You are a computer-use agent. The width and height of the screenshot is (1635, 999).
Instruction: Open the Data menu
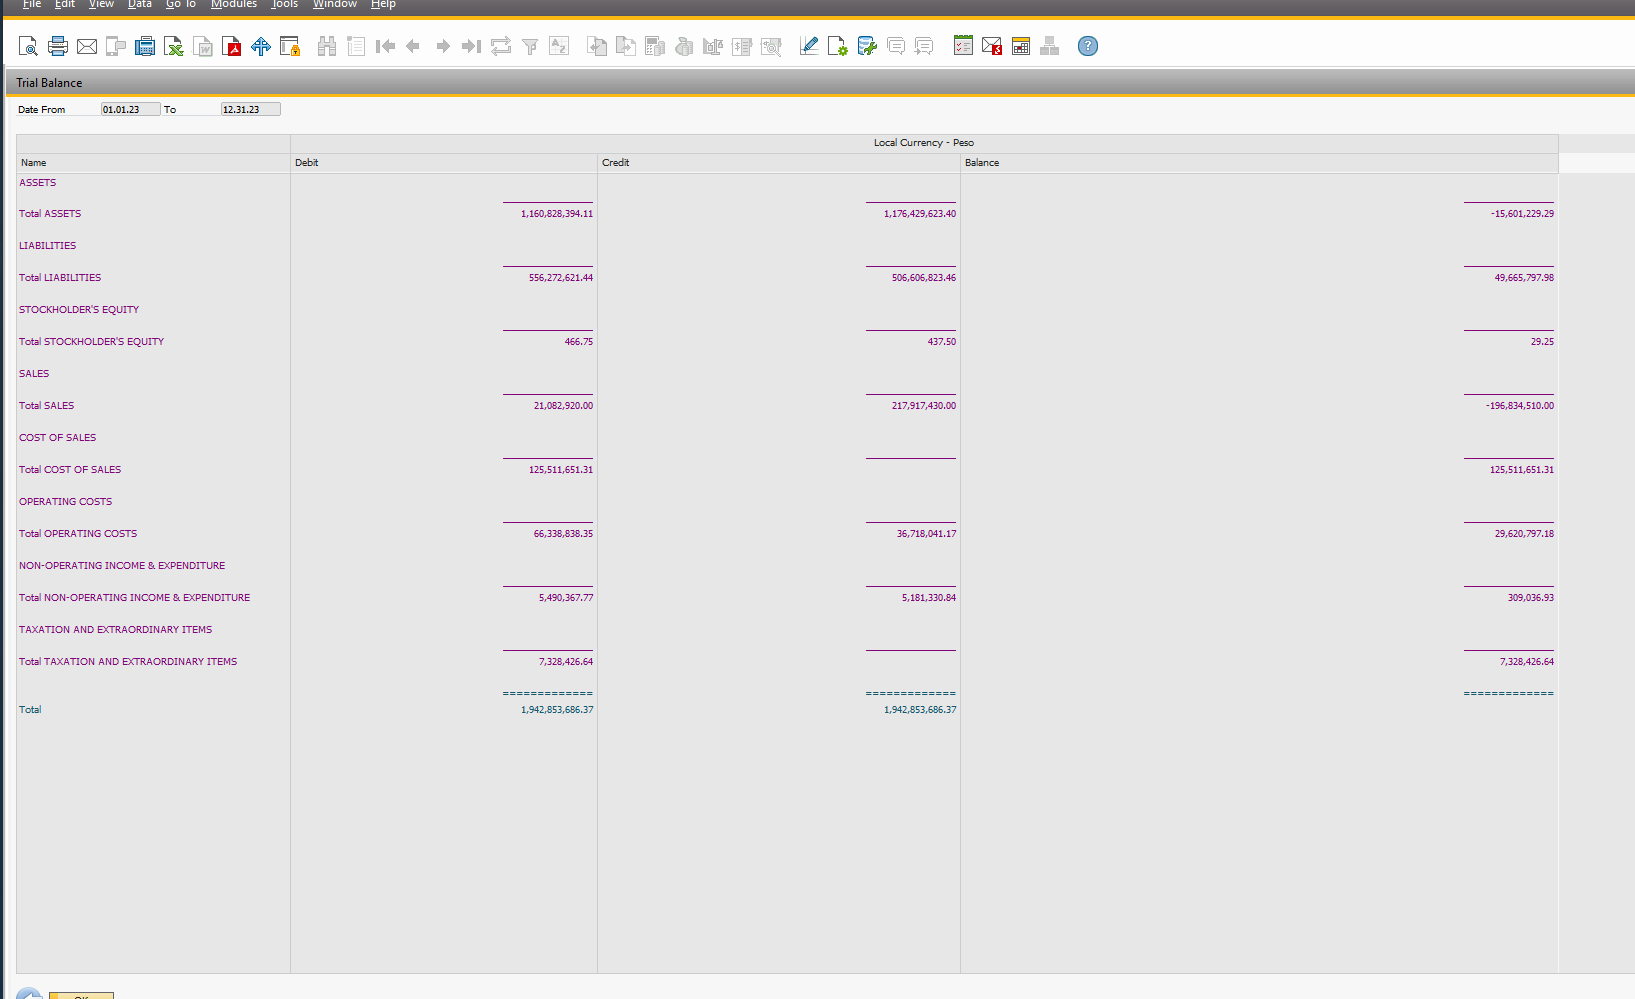pyautogui.click(x=140, y=4)
